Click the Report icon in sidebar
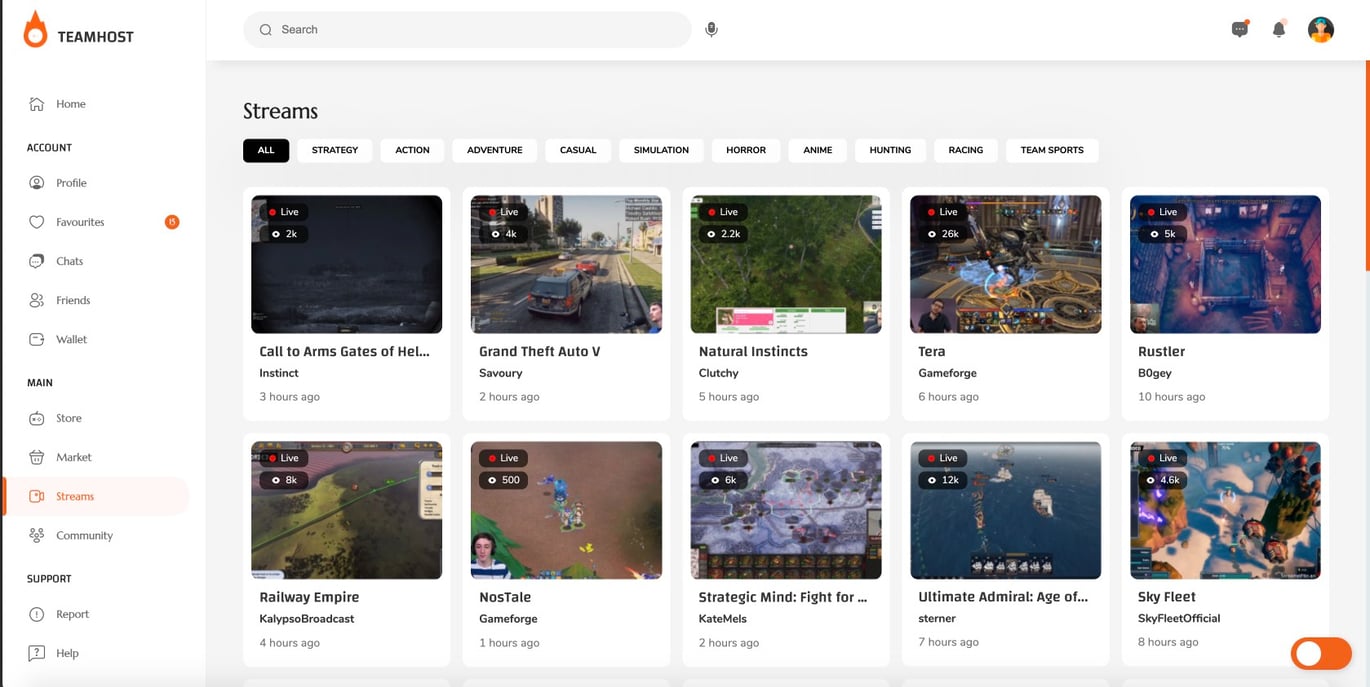The width and height of the screenshot is (1370, 687). point(37,614)
